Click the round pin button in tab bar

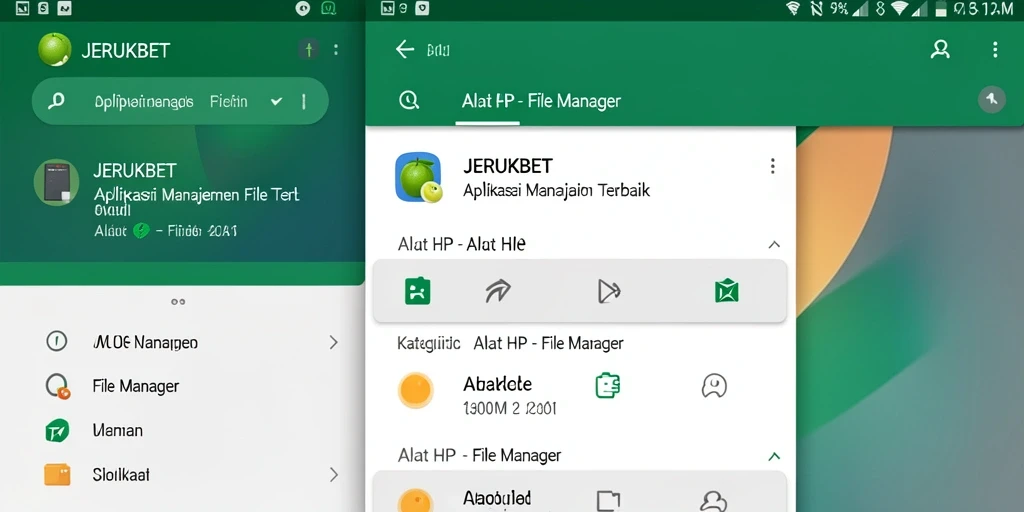[x=991, y=99]
